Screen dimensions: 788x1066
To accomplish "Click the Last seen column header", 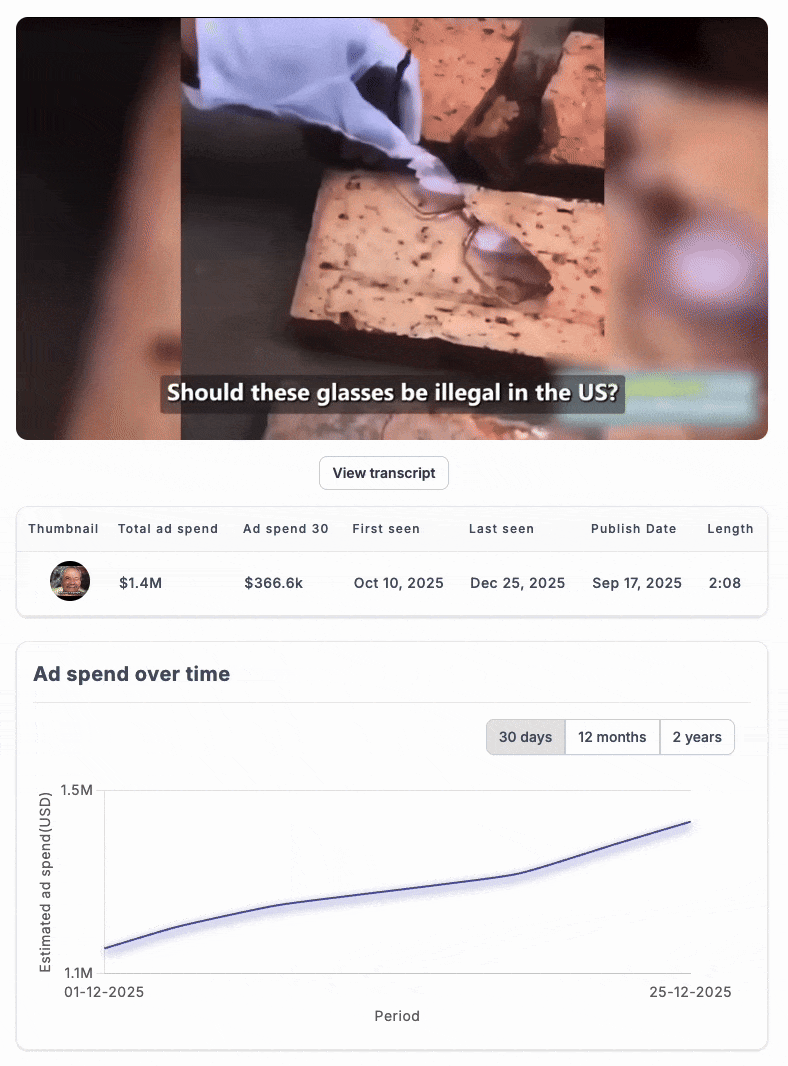I will point(502,529).
